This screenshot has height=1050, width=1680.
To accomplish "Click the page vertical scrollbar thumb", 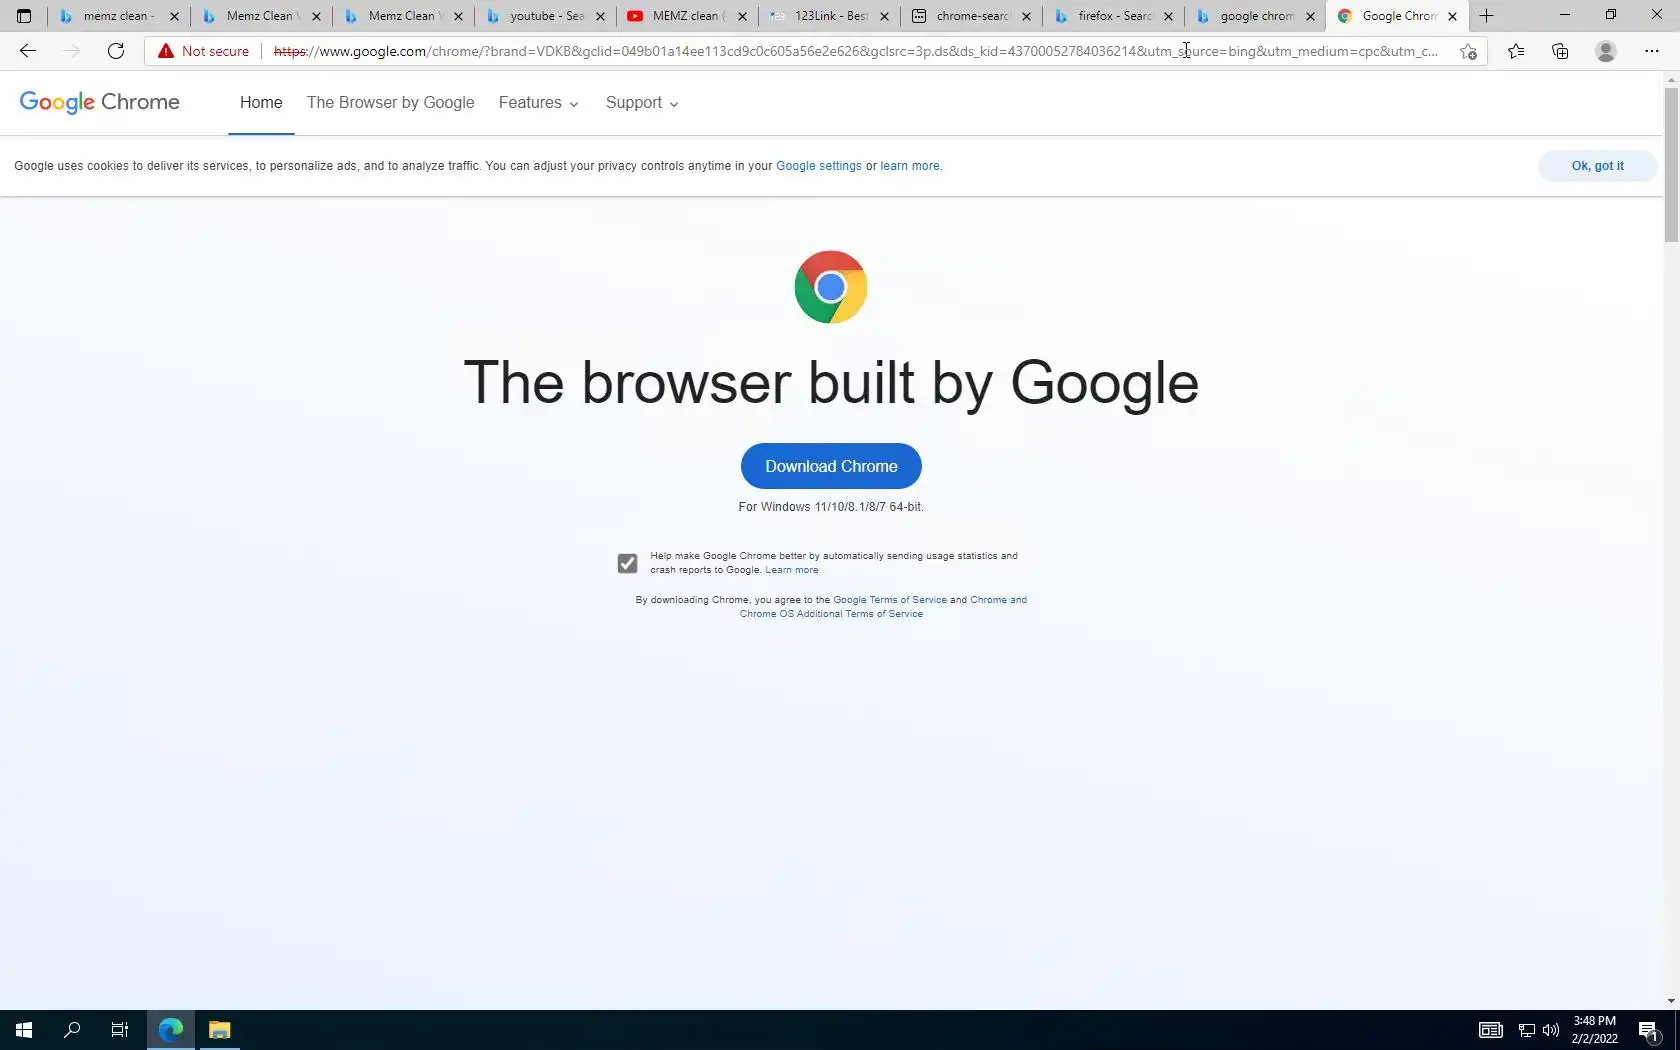I will point(1671,164).
